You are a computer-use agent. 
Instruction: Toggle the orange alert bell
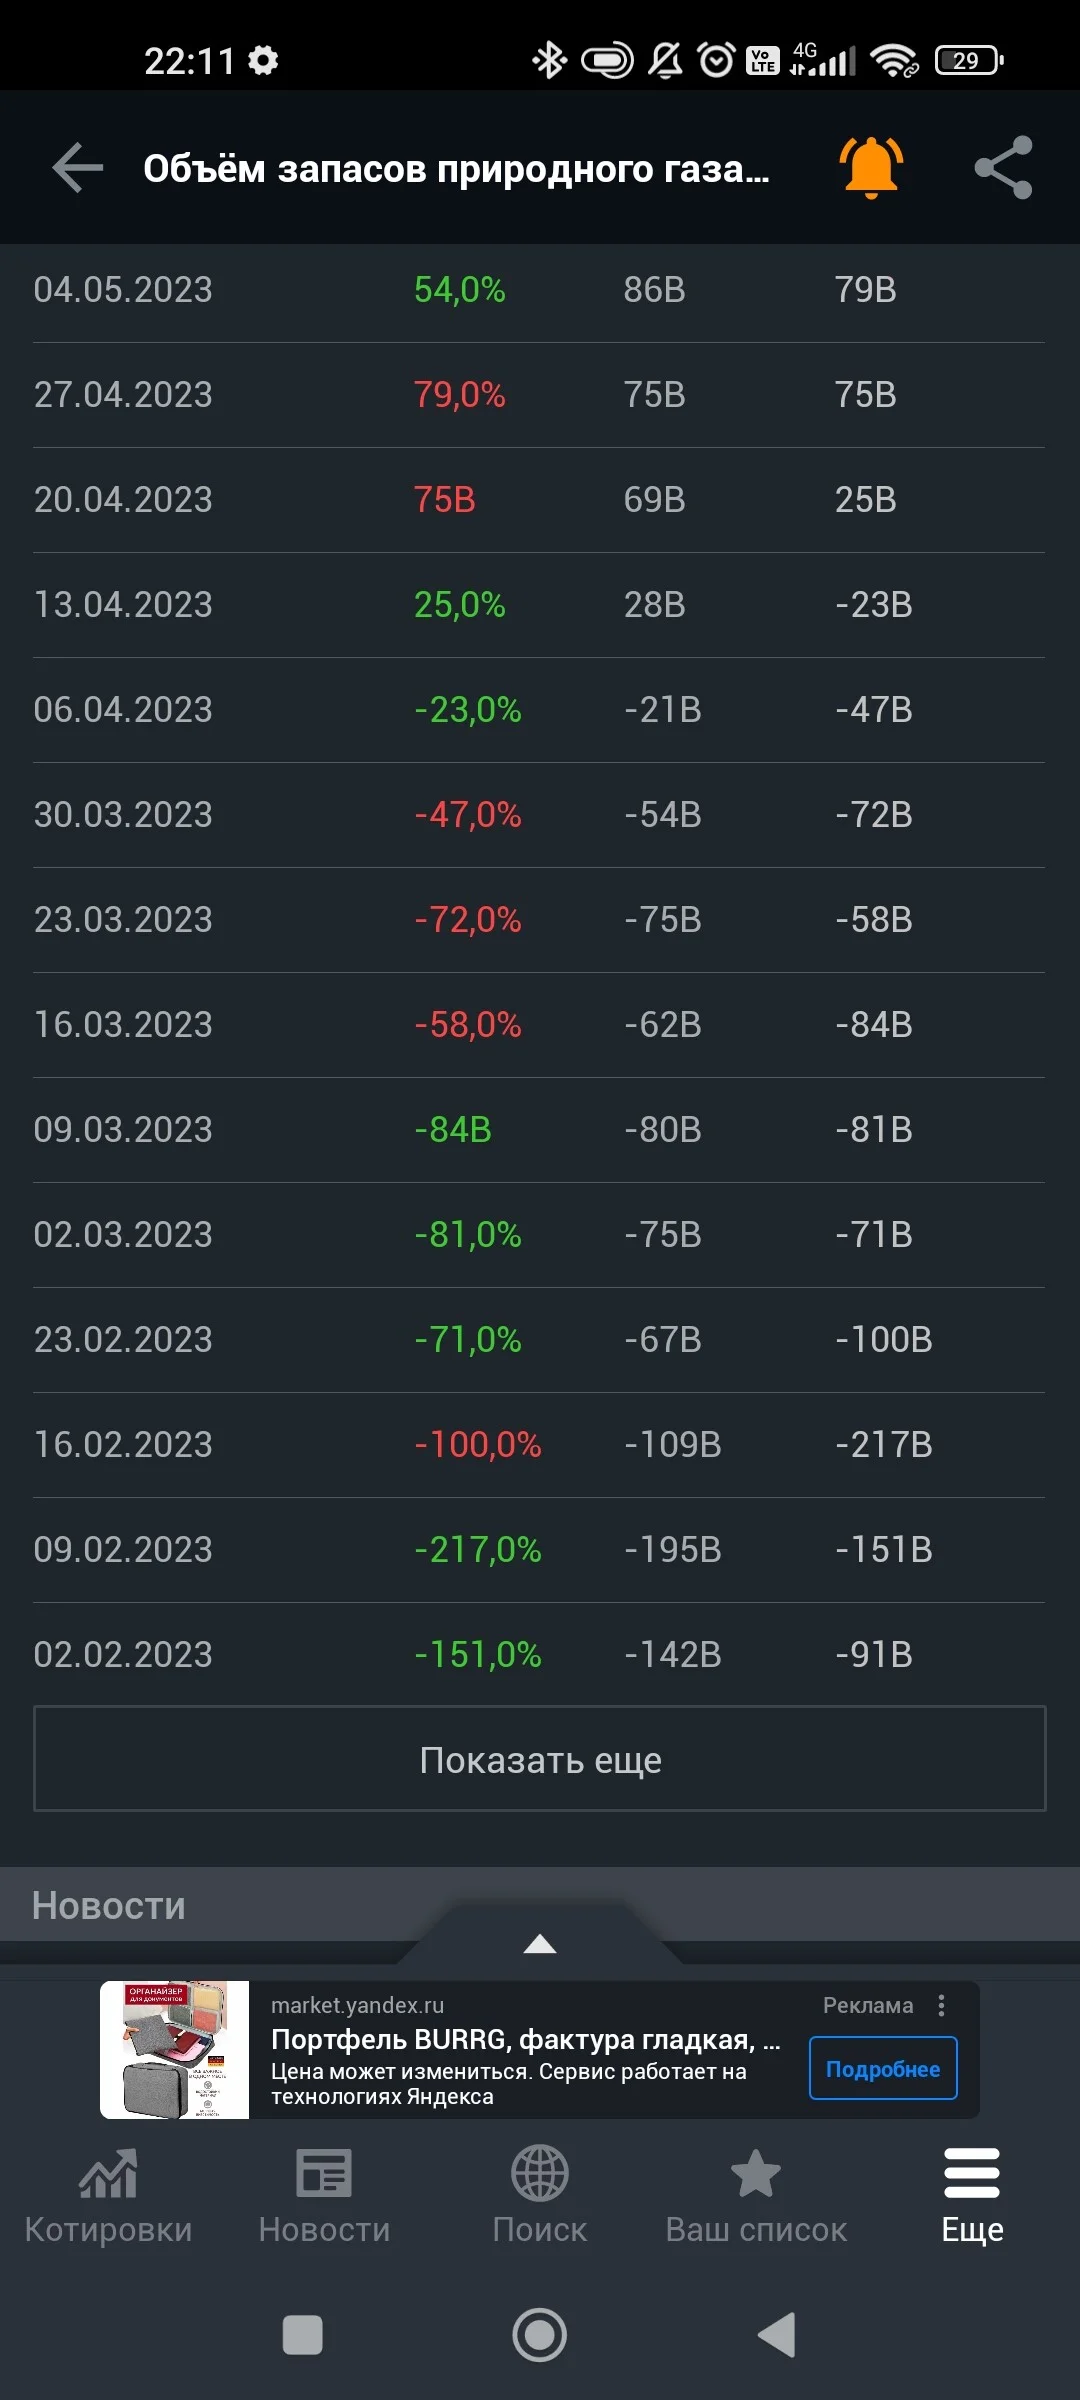871,167
